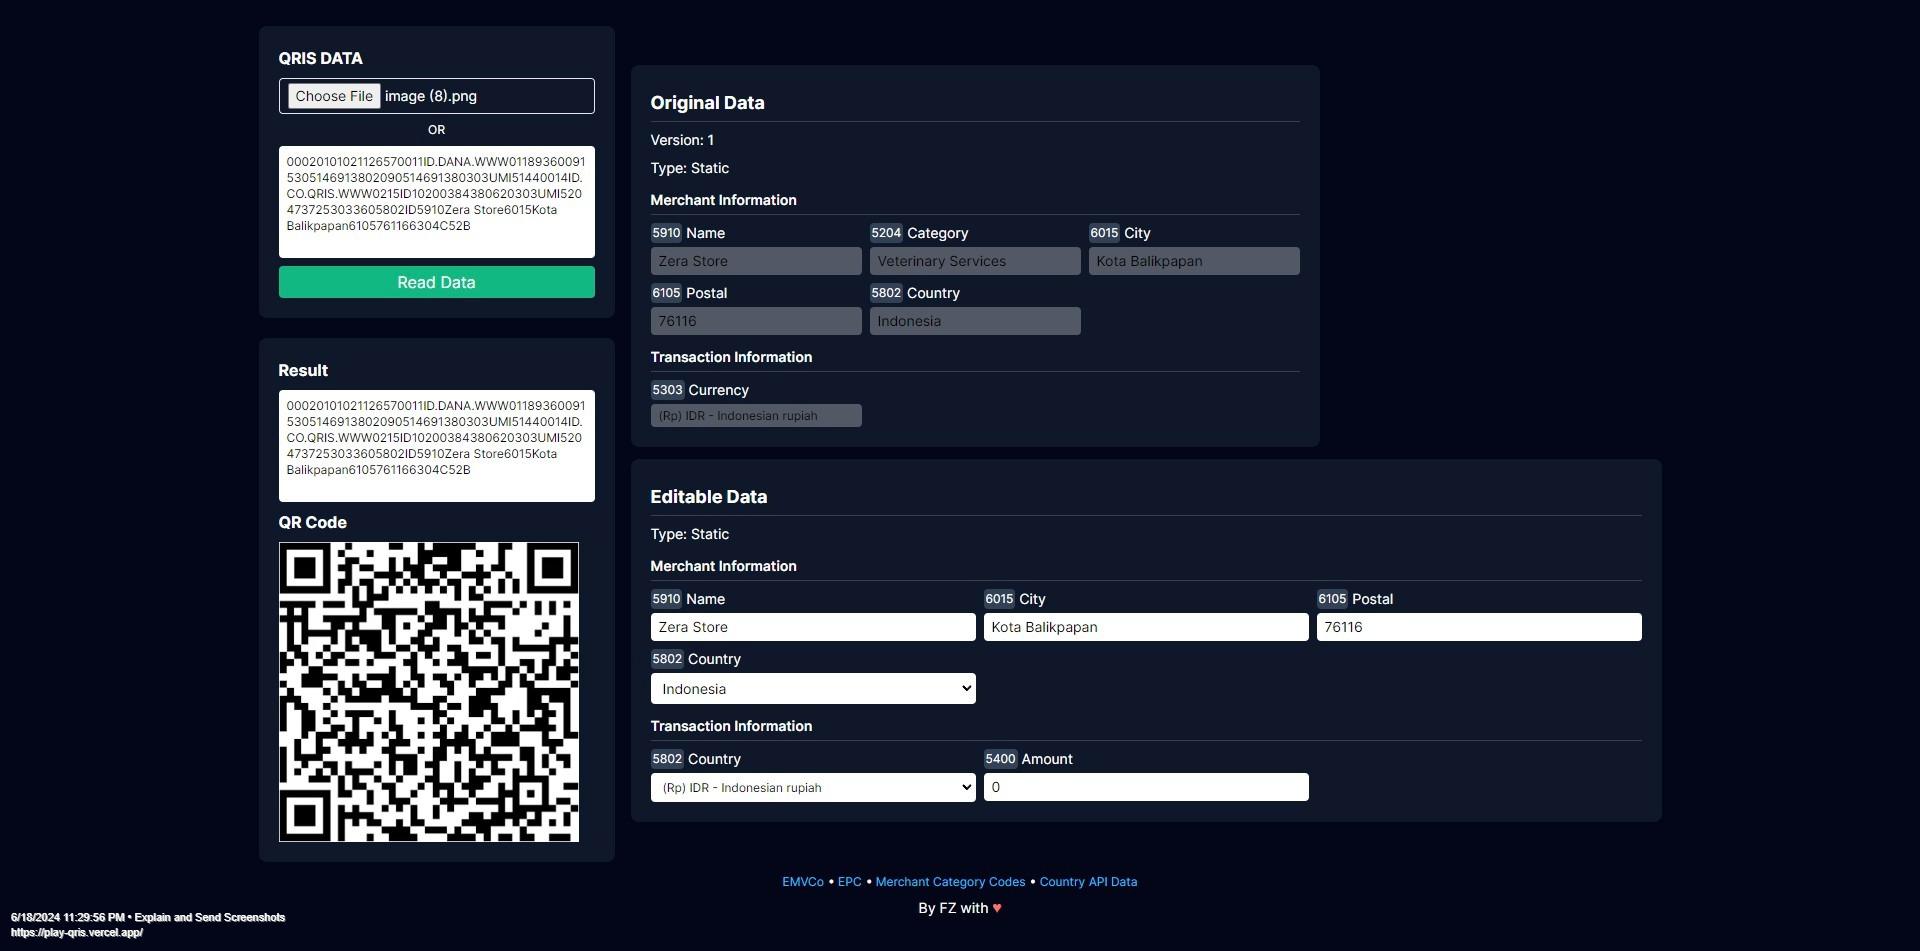The height and width of the screenshot is (951, 1920).
Task: Click the original Currency field showing IDR
Action: 755,416
